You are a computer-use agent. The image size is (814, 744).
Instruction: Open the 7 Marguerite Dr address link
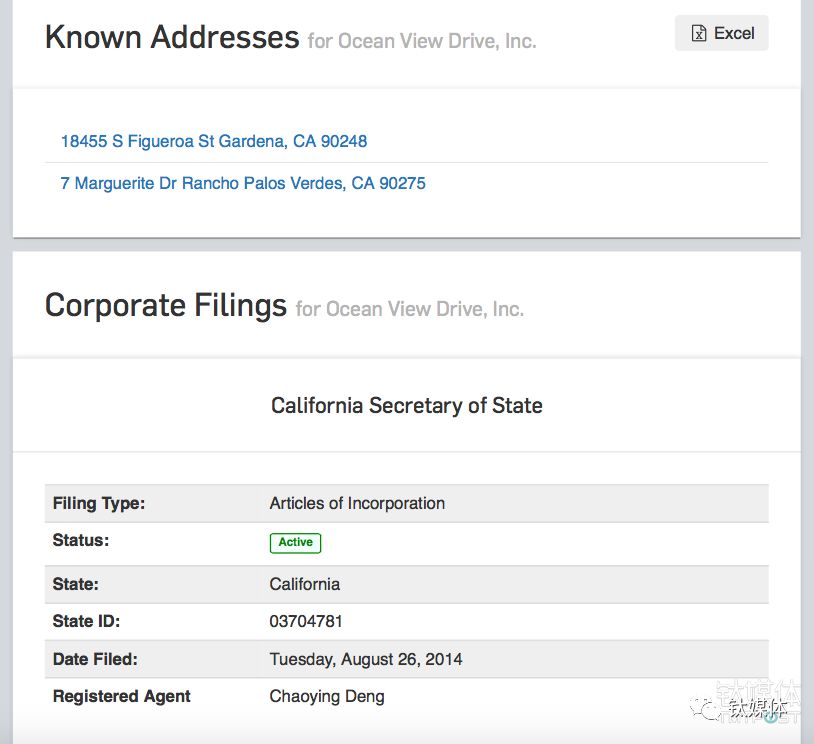coord(243,183)
